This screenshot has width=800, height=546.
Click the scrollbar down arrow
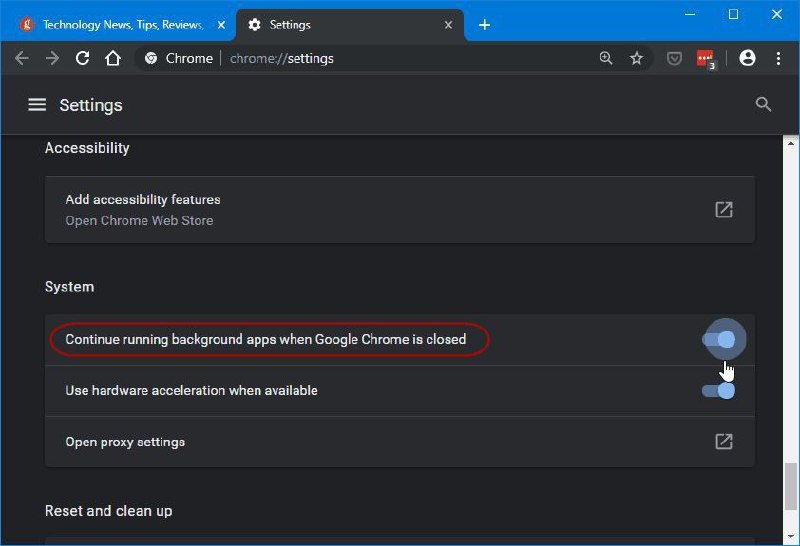pos(791,536)
